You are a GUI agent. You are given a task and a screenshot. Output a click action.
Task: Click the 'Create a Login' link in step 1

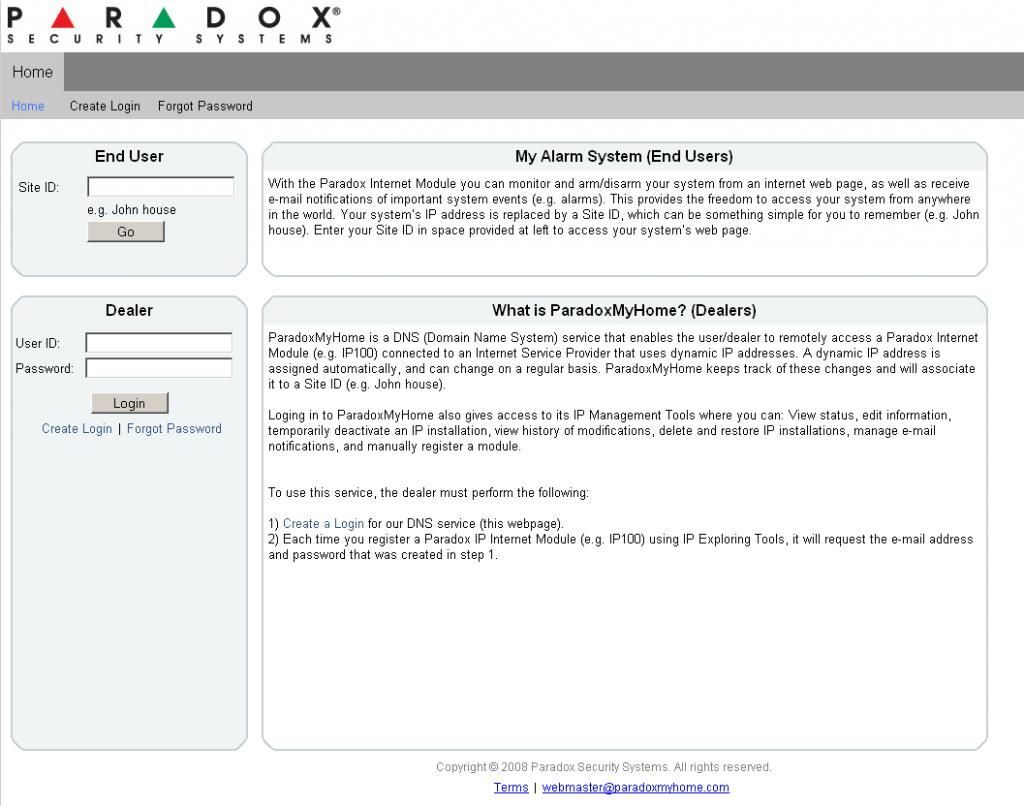point(323,524)
